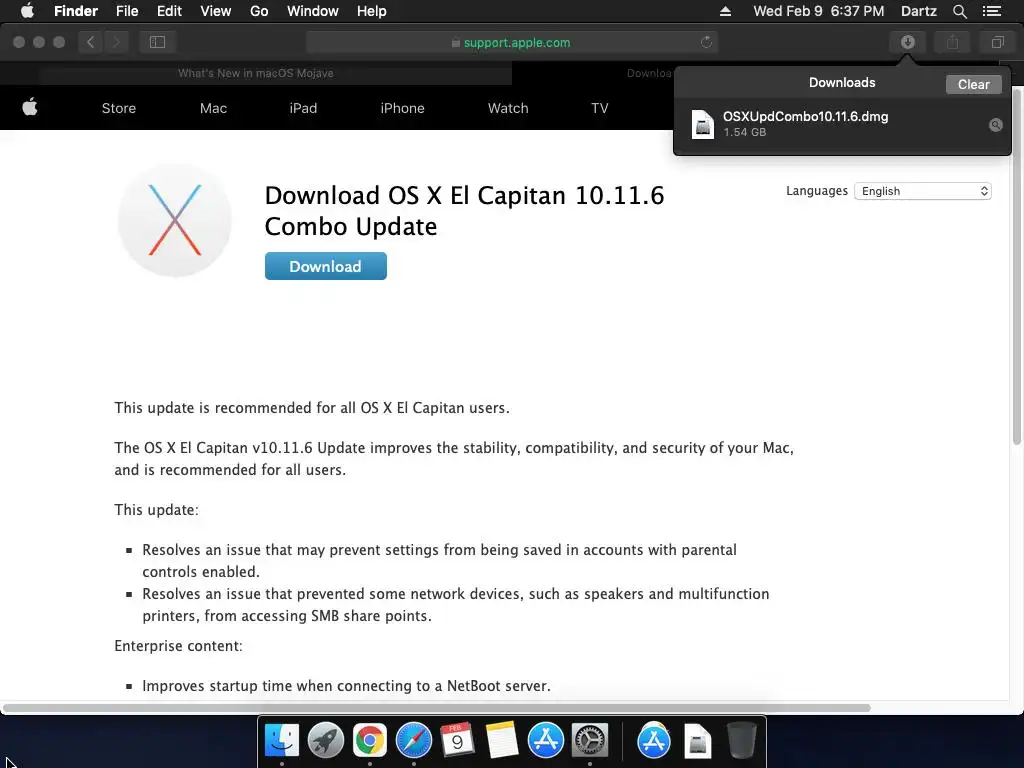The height and width of the screenshot is (768, 1024).
Task: Clear the downloads list
Action: (973, 84)
